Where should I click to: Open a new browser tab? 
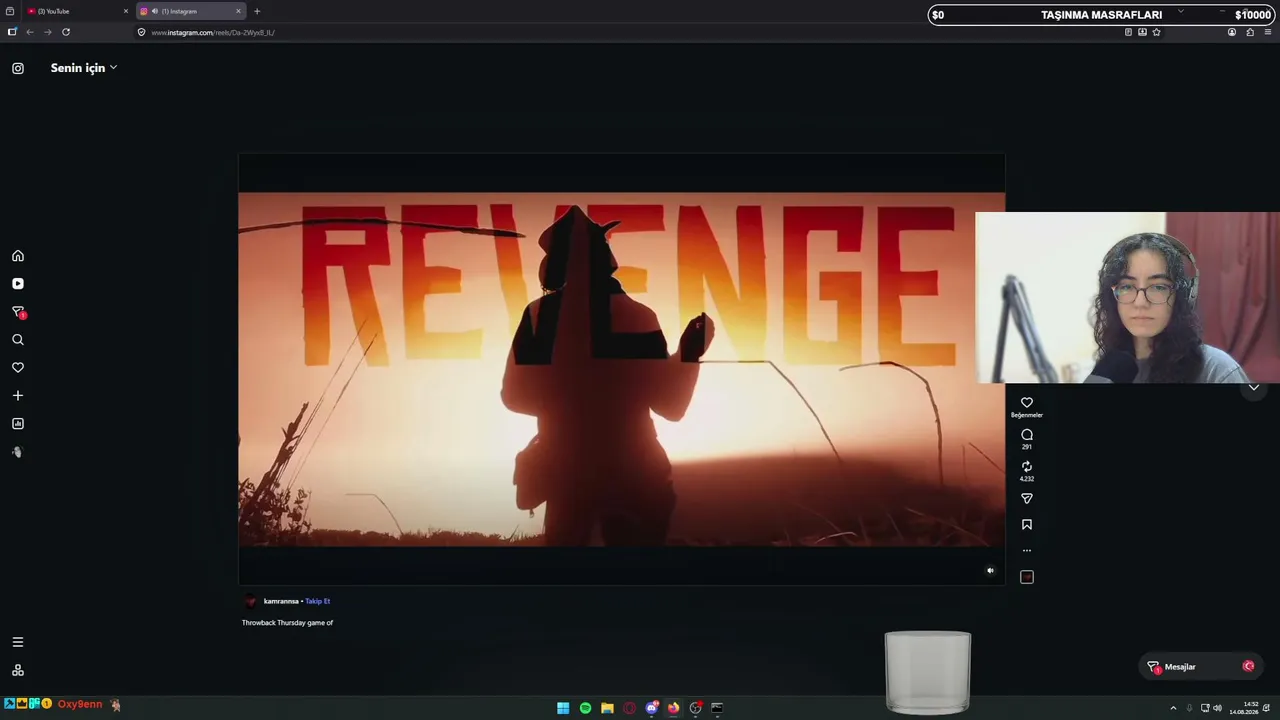(x=257, y=11)
